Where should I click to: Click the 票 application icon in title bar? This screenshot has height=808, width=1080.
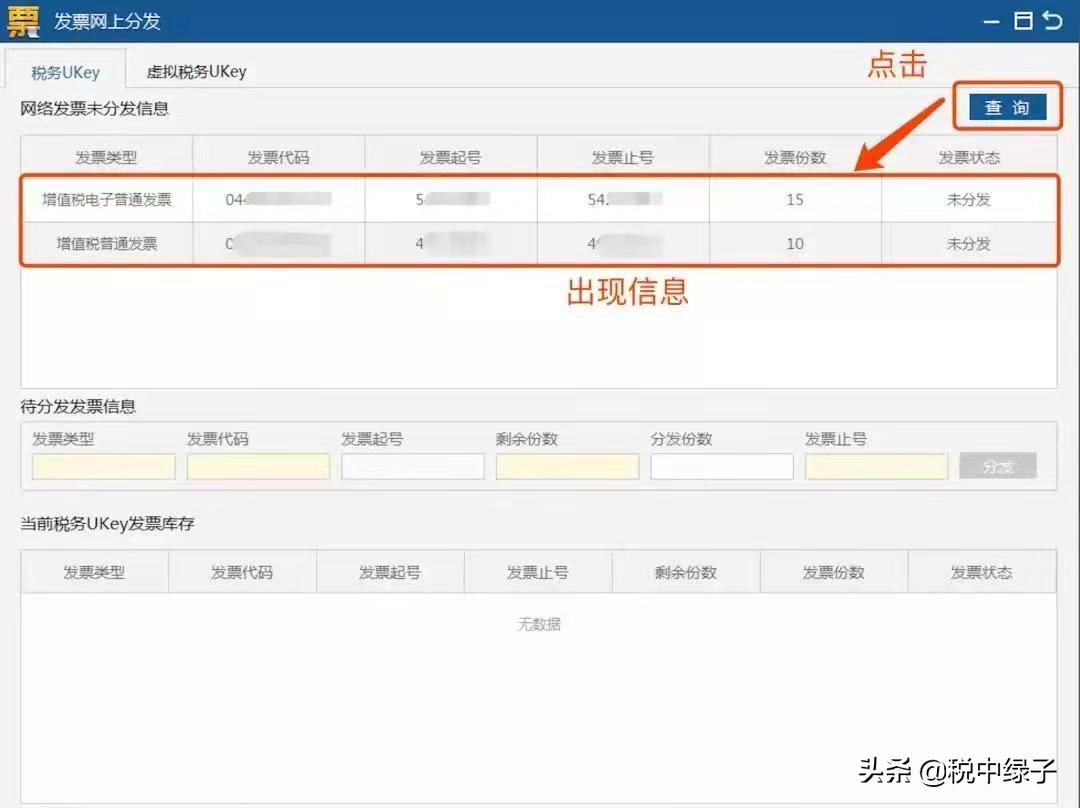tap(22, 20)
